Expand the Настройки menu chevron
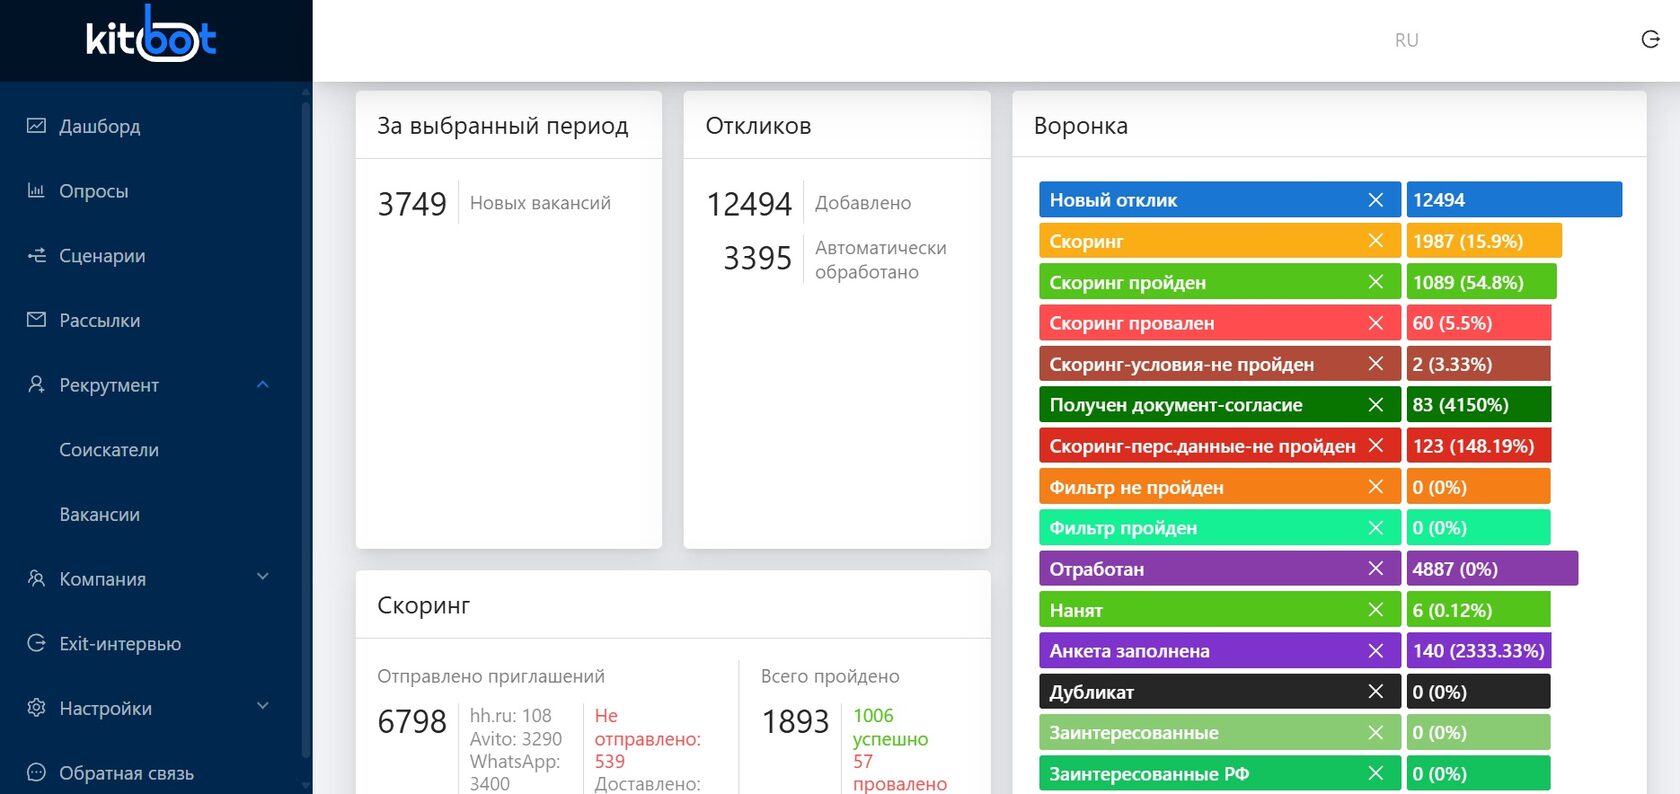1680x794 pixels. pyautogui.click(x=263, y=706)
